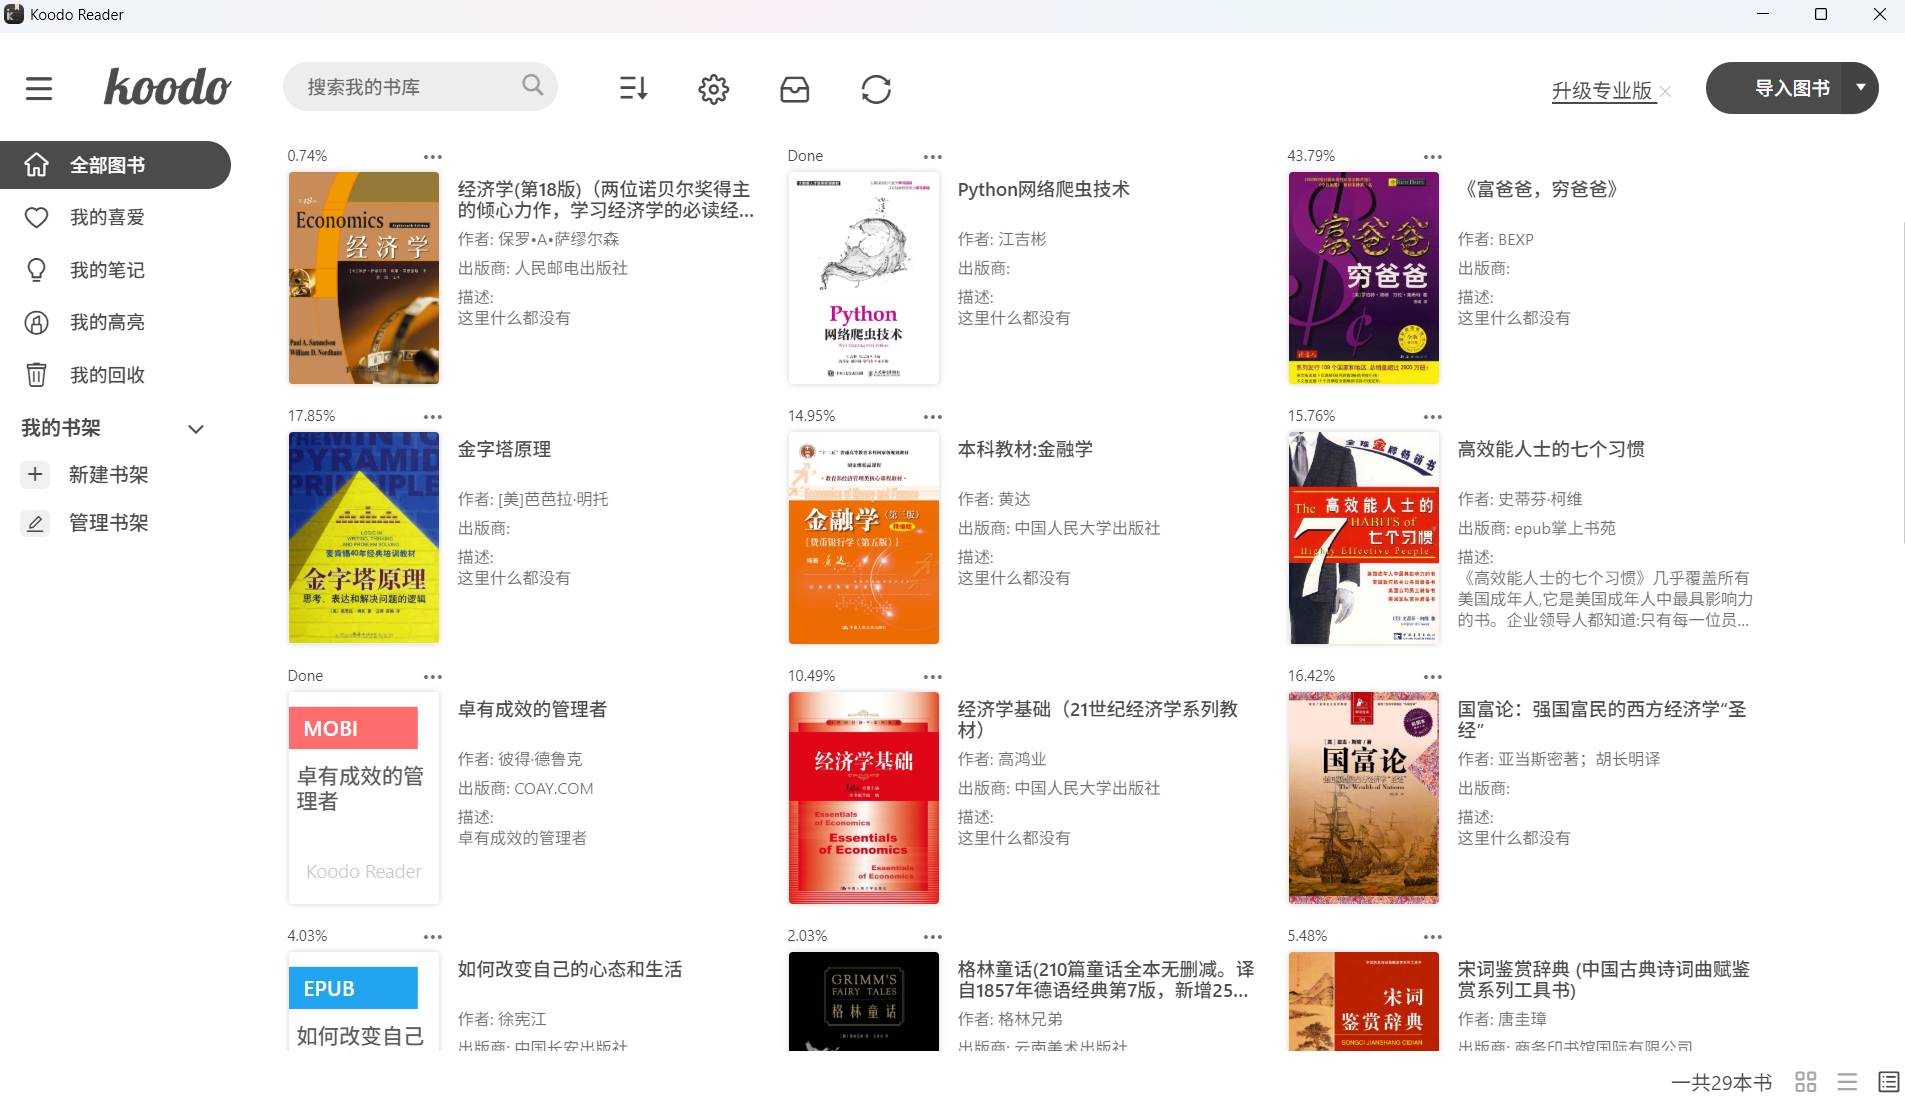The width and height of the screenshot is (1905, 1103).
Task: Click the 升级专业版 upgrade link
Action: (x=1601, y=91)
